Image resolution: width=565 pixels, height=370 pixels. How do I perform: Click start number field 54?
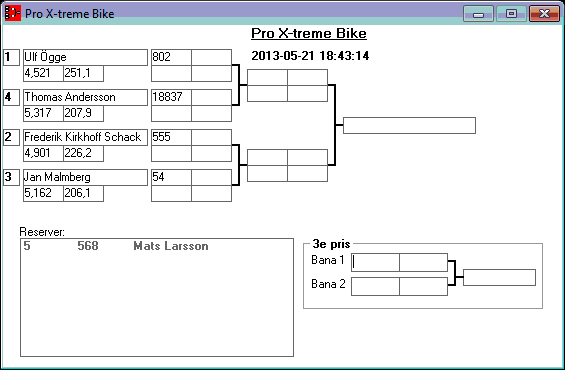(x=171, y=177)
